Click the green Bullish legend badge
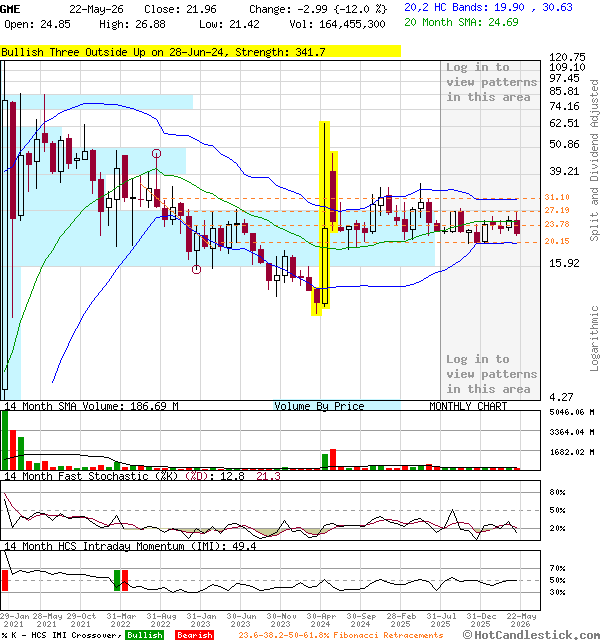Image resolution: width=600 pixels, height=640 pixels. [x=144, y=635]
